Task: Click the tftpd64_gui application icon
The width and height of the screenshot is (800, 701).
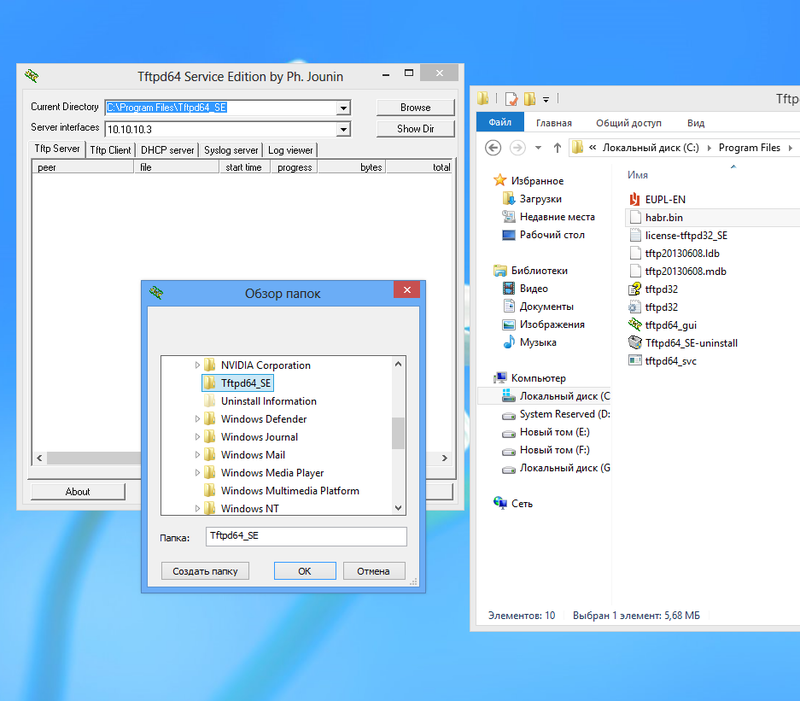Action: coord(635,324)
